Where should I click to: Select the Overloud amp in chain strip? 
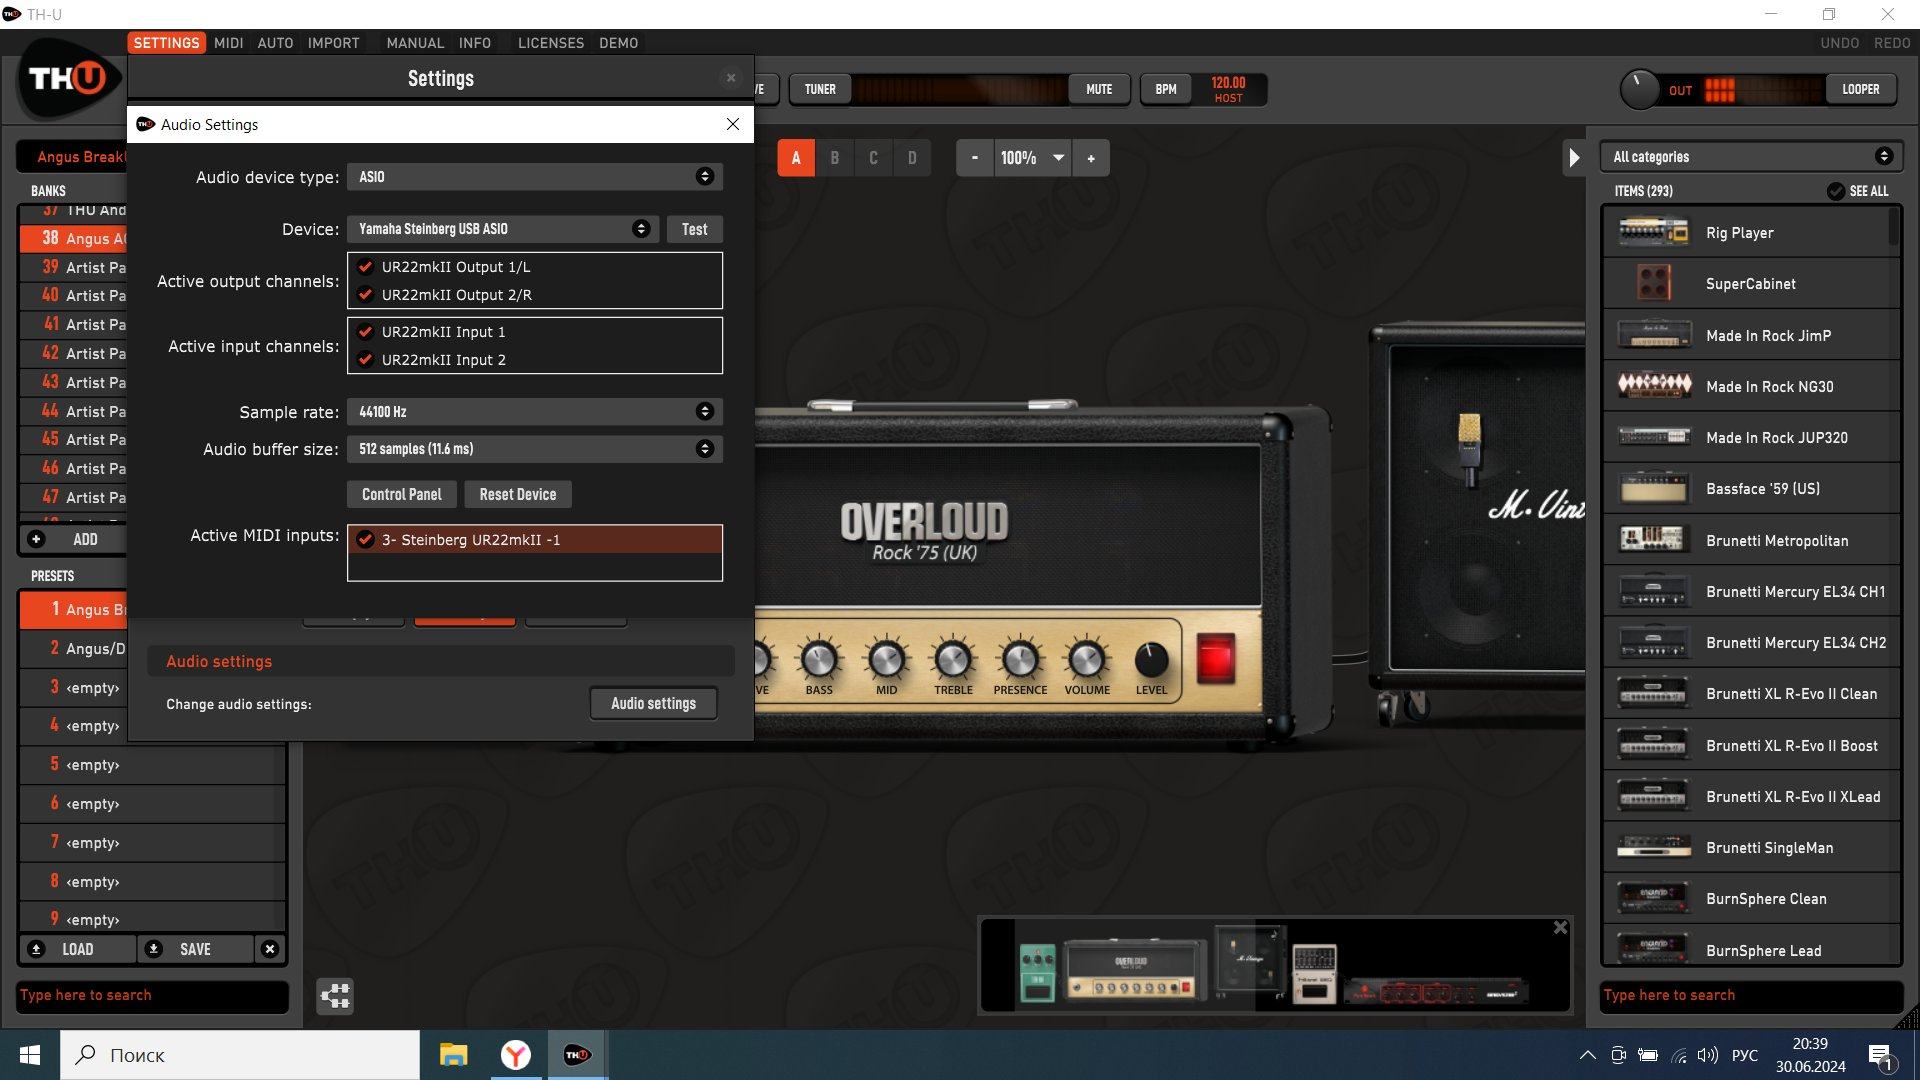tap(1135, 969)
